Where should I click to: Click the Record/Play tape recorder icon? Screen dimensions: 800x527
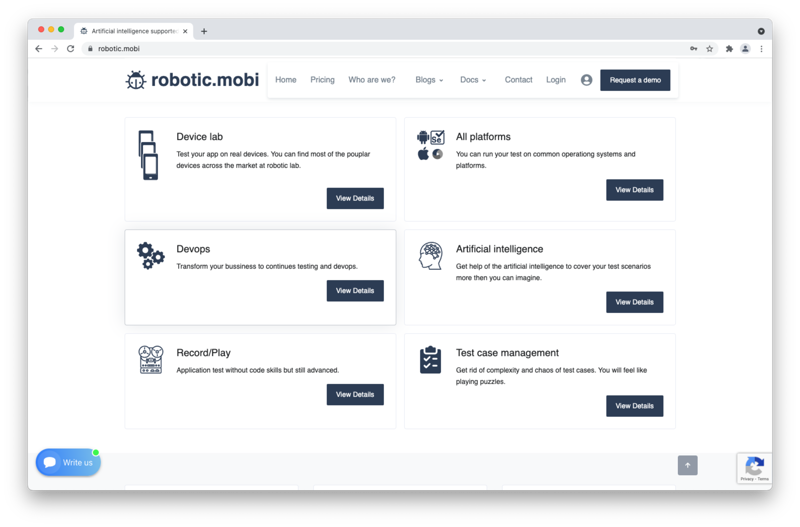pyautogui.click(x=150, y=359)
